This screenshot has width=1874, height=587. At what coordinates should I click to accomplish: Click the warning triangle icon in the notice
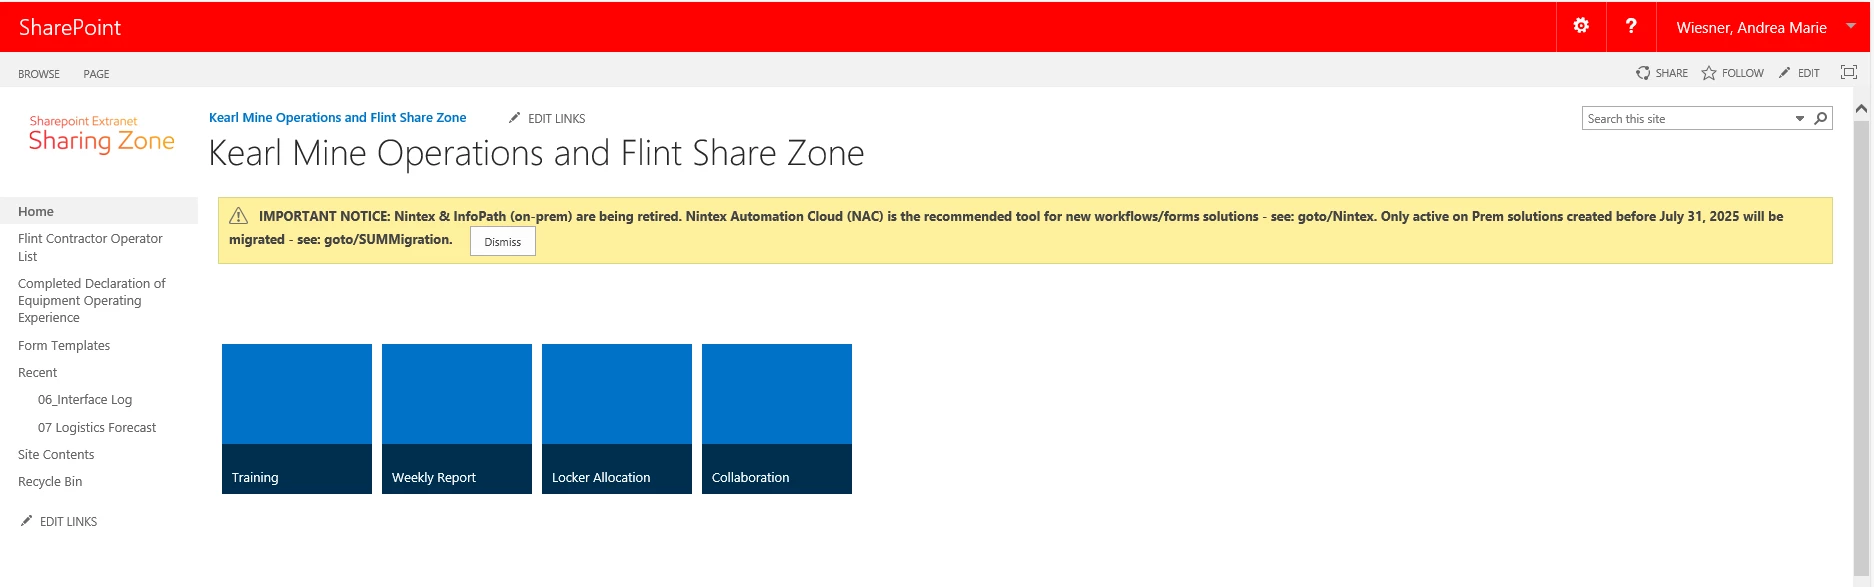click(239, 216)
